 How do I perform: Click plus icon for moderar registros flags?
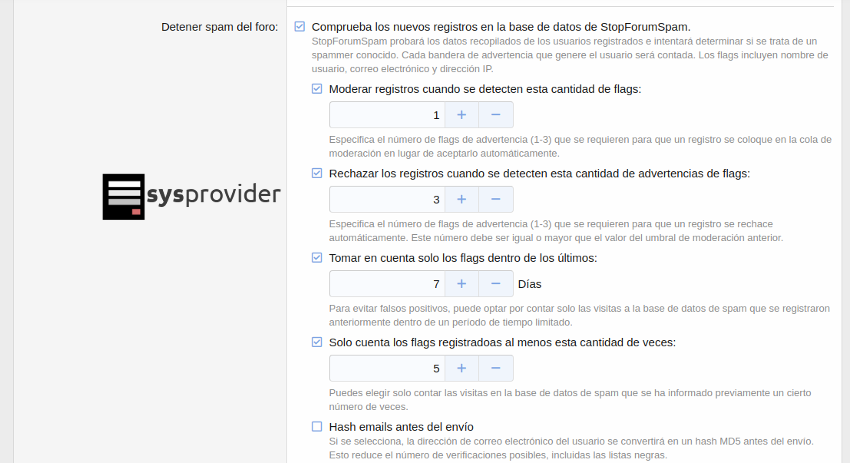click(461, 115)
